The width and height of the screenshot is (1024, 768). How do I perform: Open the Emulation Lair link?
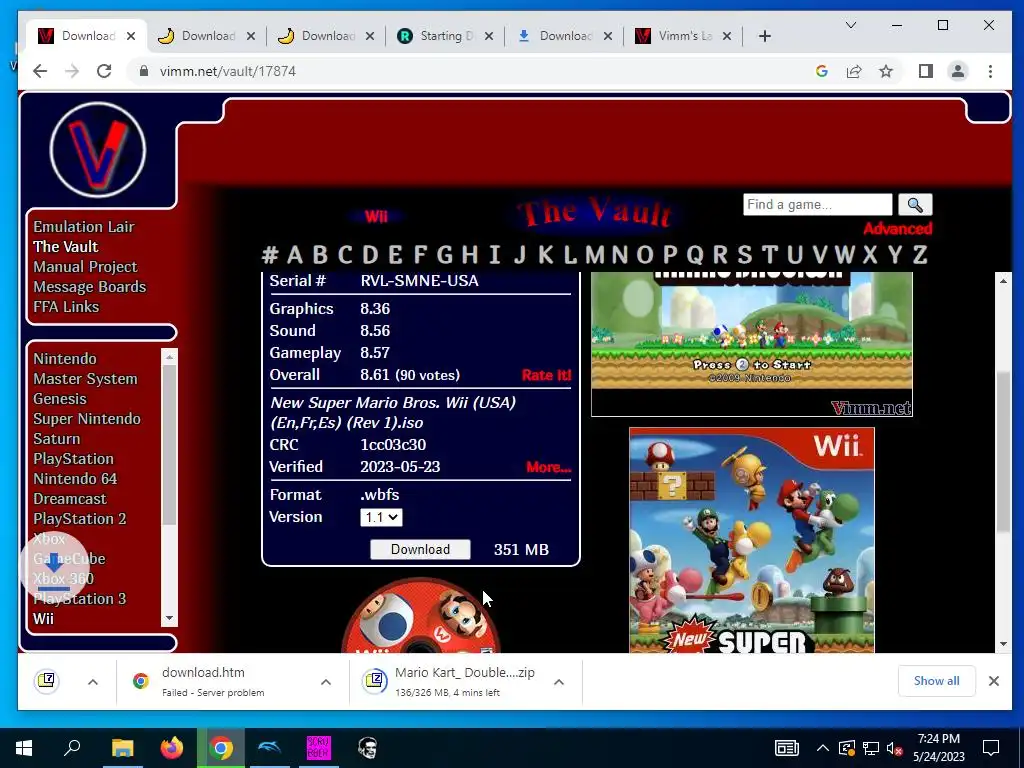(84, 227)
